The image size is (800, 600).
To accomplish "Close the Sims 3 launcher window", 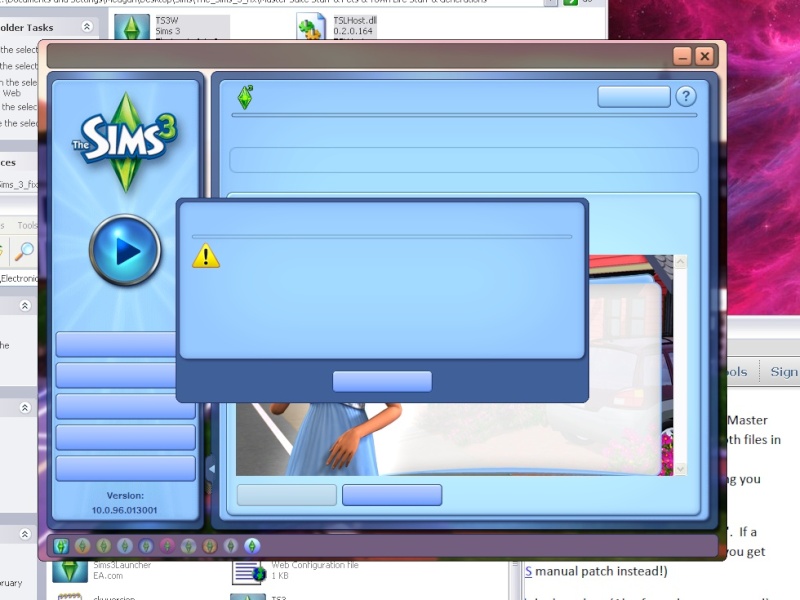I will tap(705, 56).
